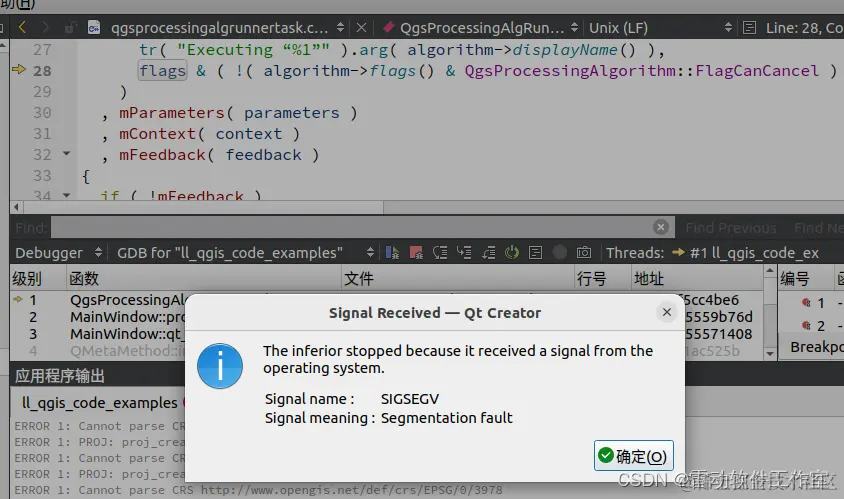Click the Signal Received — Qt Creator title
This screenshot has height=499, width=844.
(435, 313)
